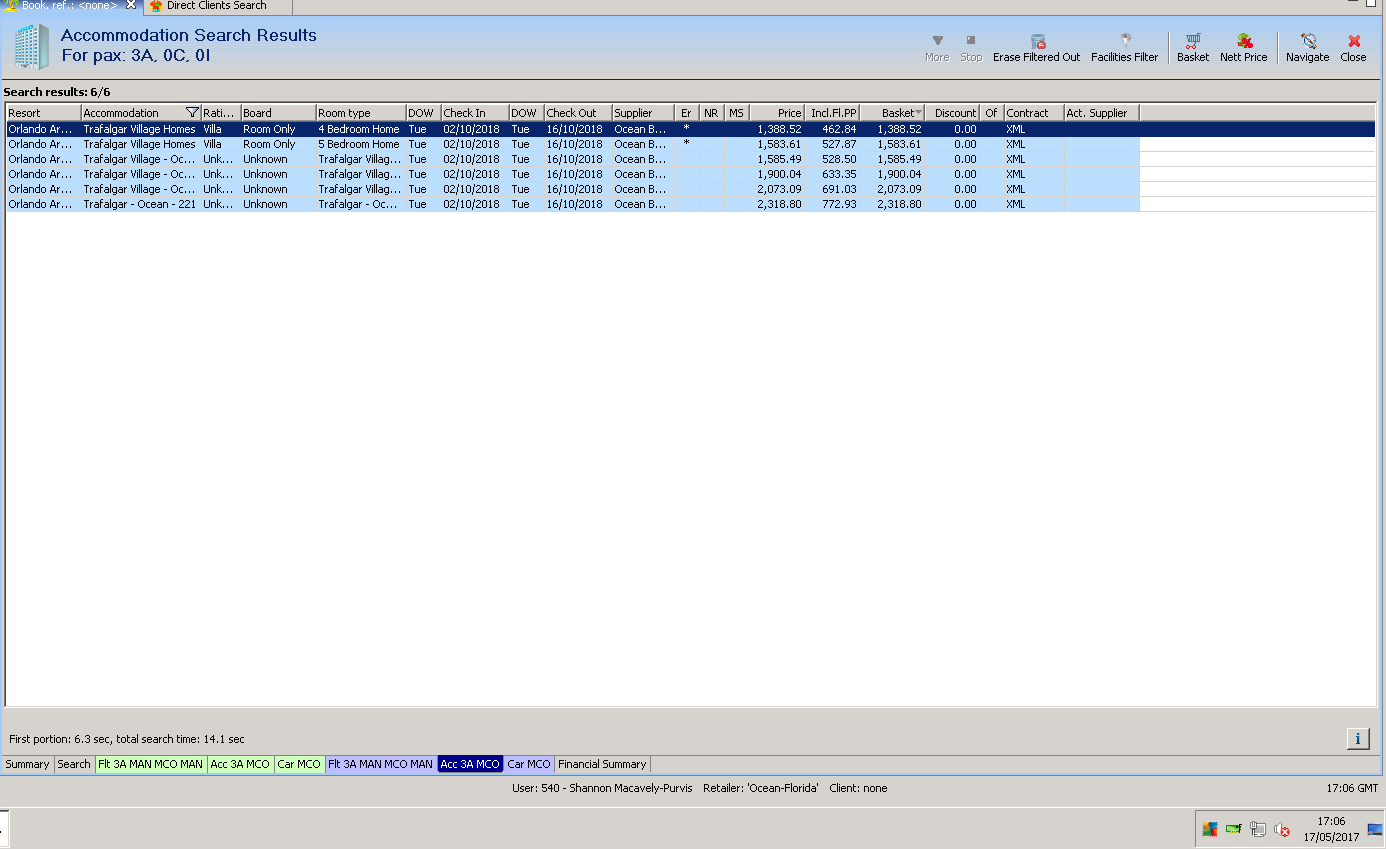Open the taskbar clock showing 17/05/2017
Image resolution: width=1386 pixels, height=849 pixels.
coord(1331,829)
